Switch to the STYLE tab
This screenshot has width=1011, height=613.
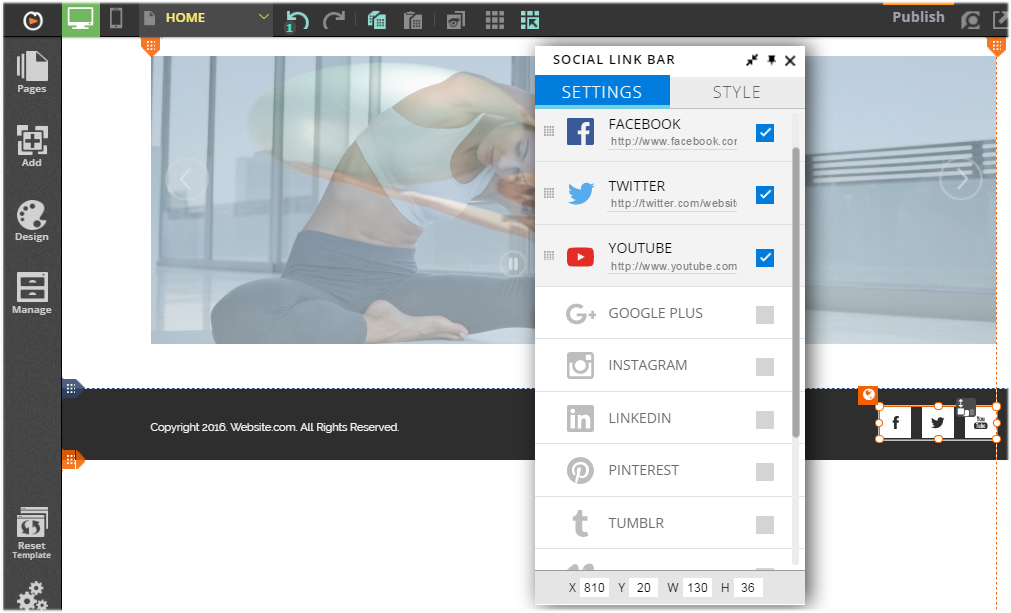736,92
